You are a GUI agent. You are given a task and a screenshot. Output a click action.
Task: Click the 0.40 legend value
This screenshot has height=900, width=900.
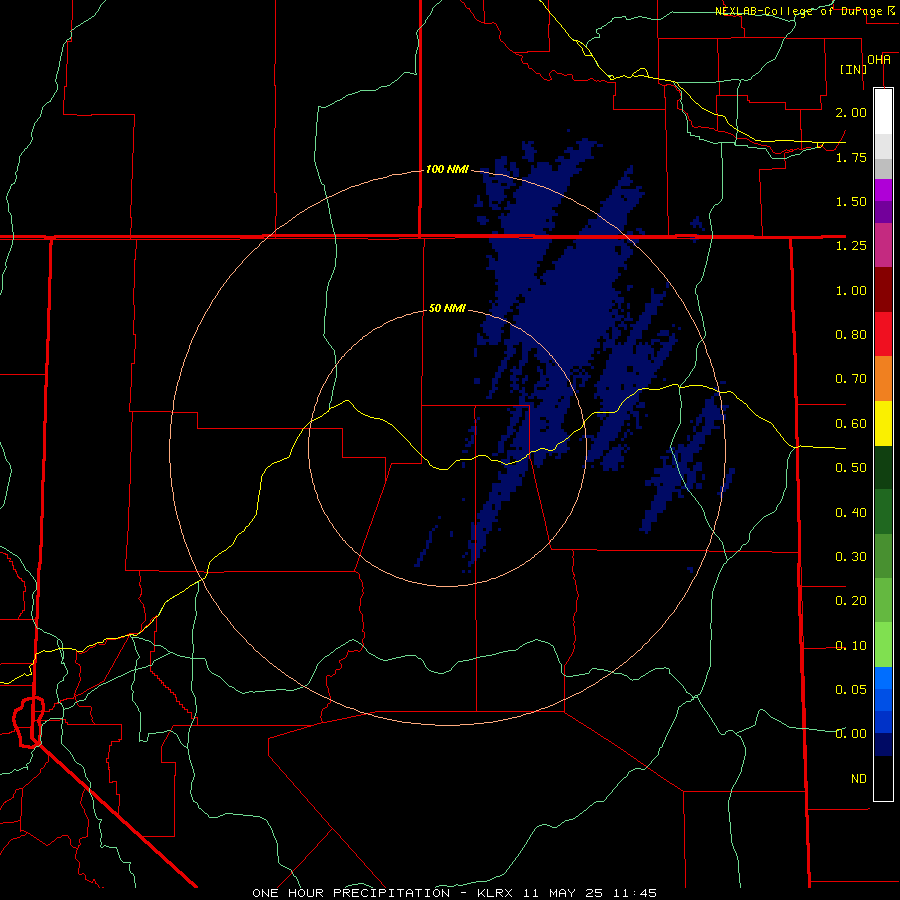[851, 513]
